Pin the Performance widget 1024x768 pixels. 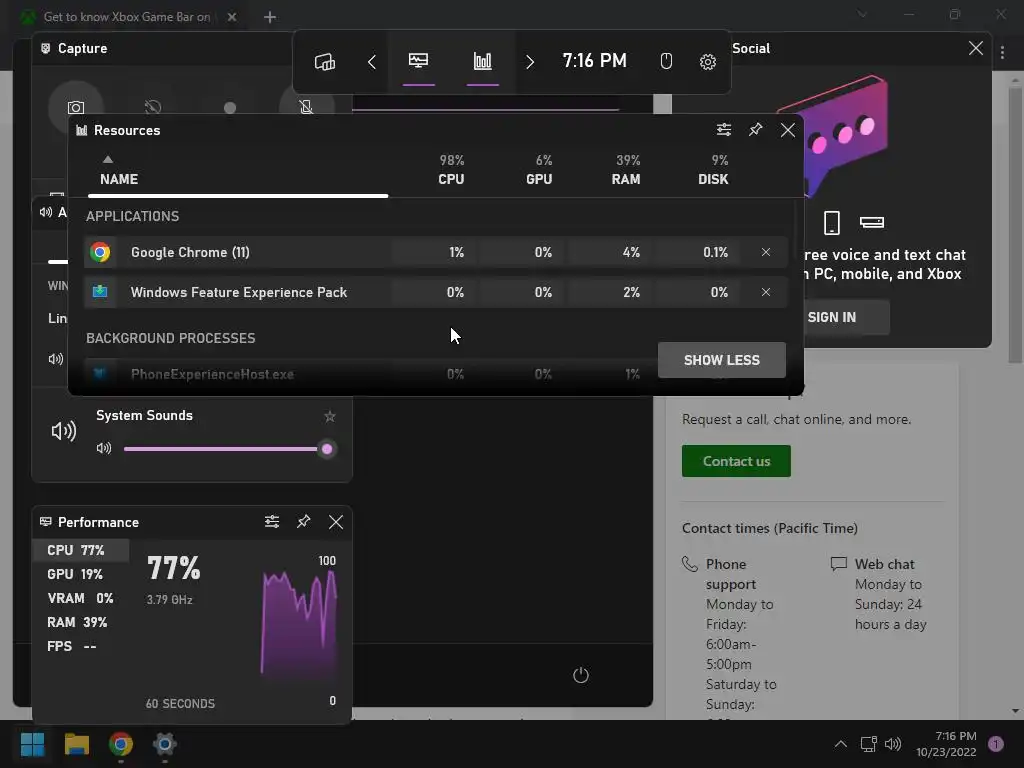coord(304,521)
